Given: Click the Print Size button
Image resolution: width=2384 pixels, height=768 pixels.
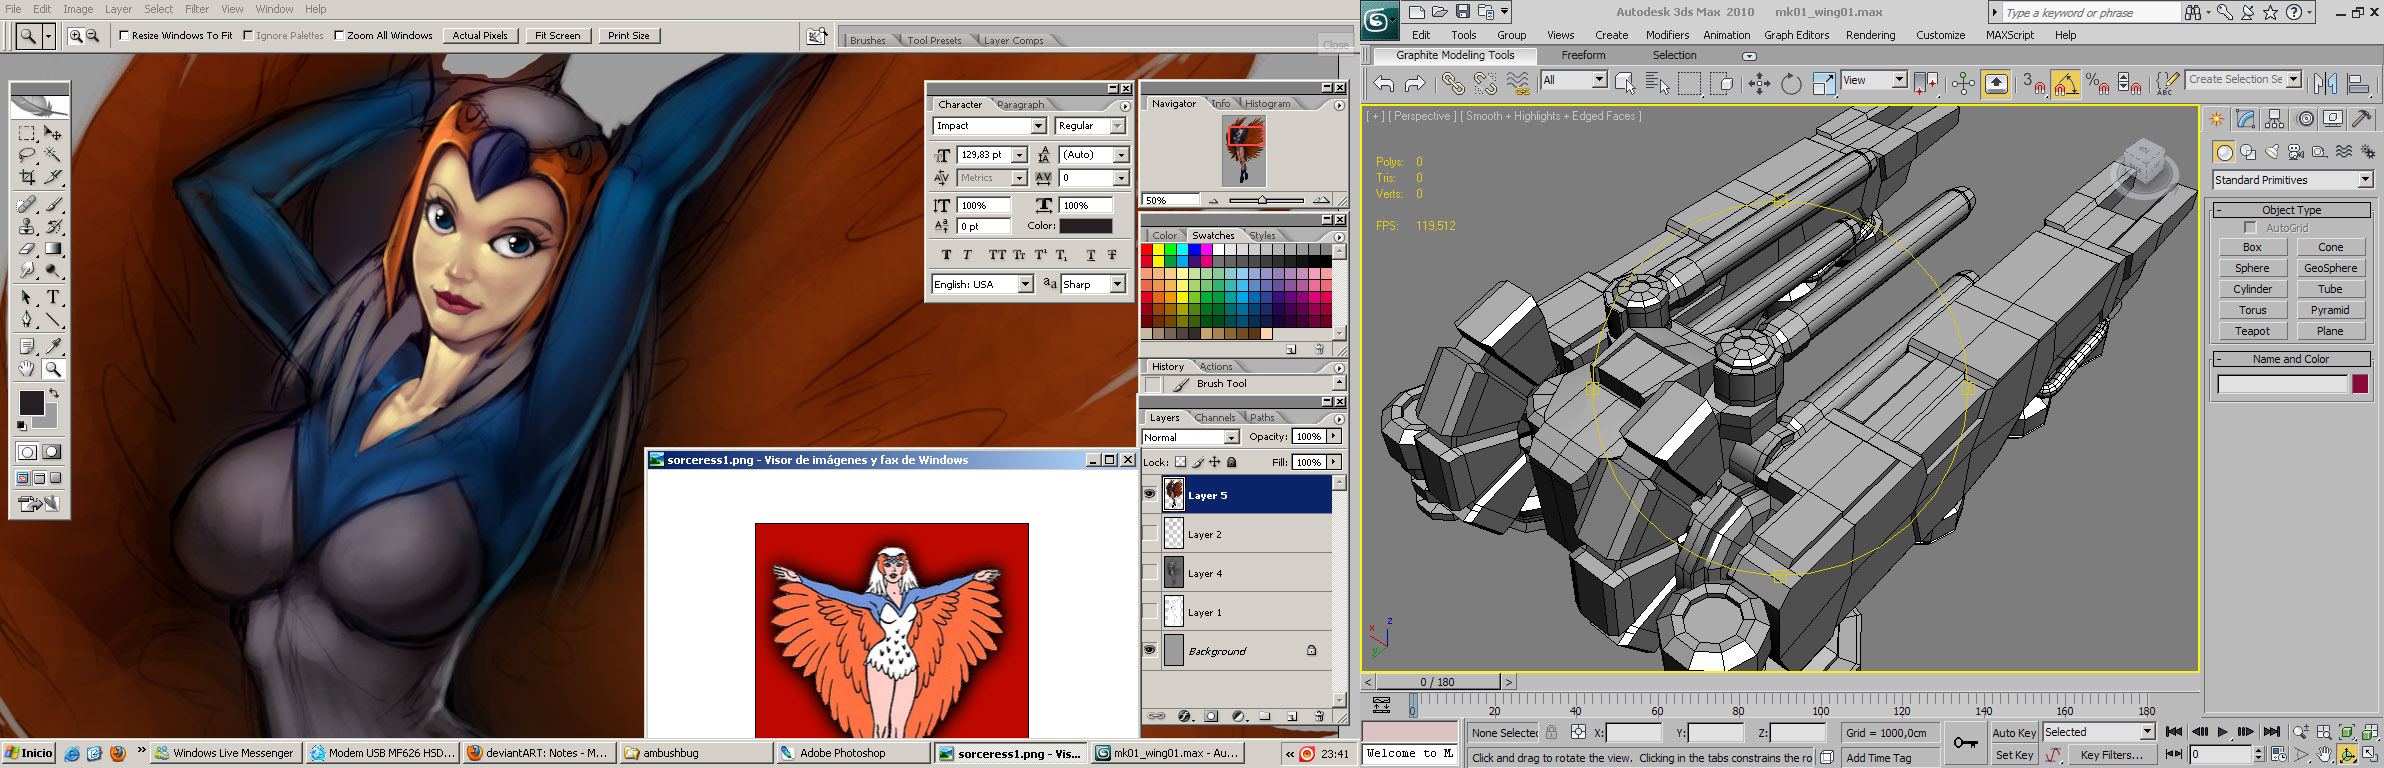Looking at the screenshot, I should point(629,35).
